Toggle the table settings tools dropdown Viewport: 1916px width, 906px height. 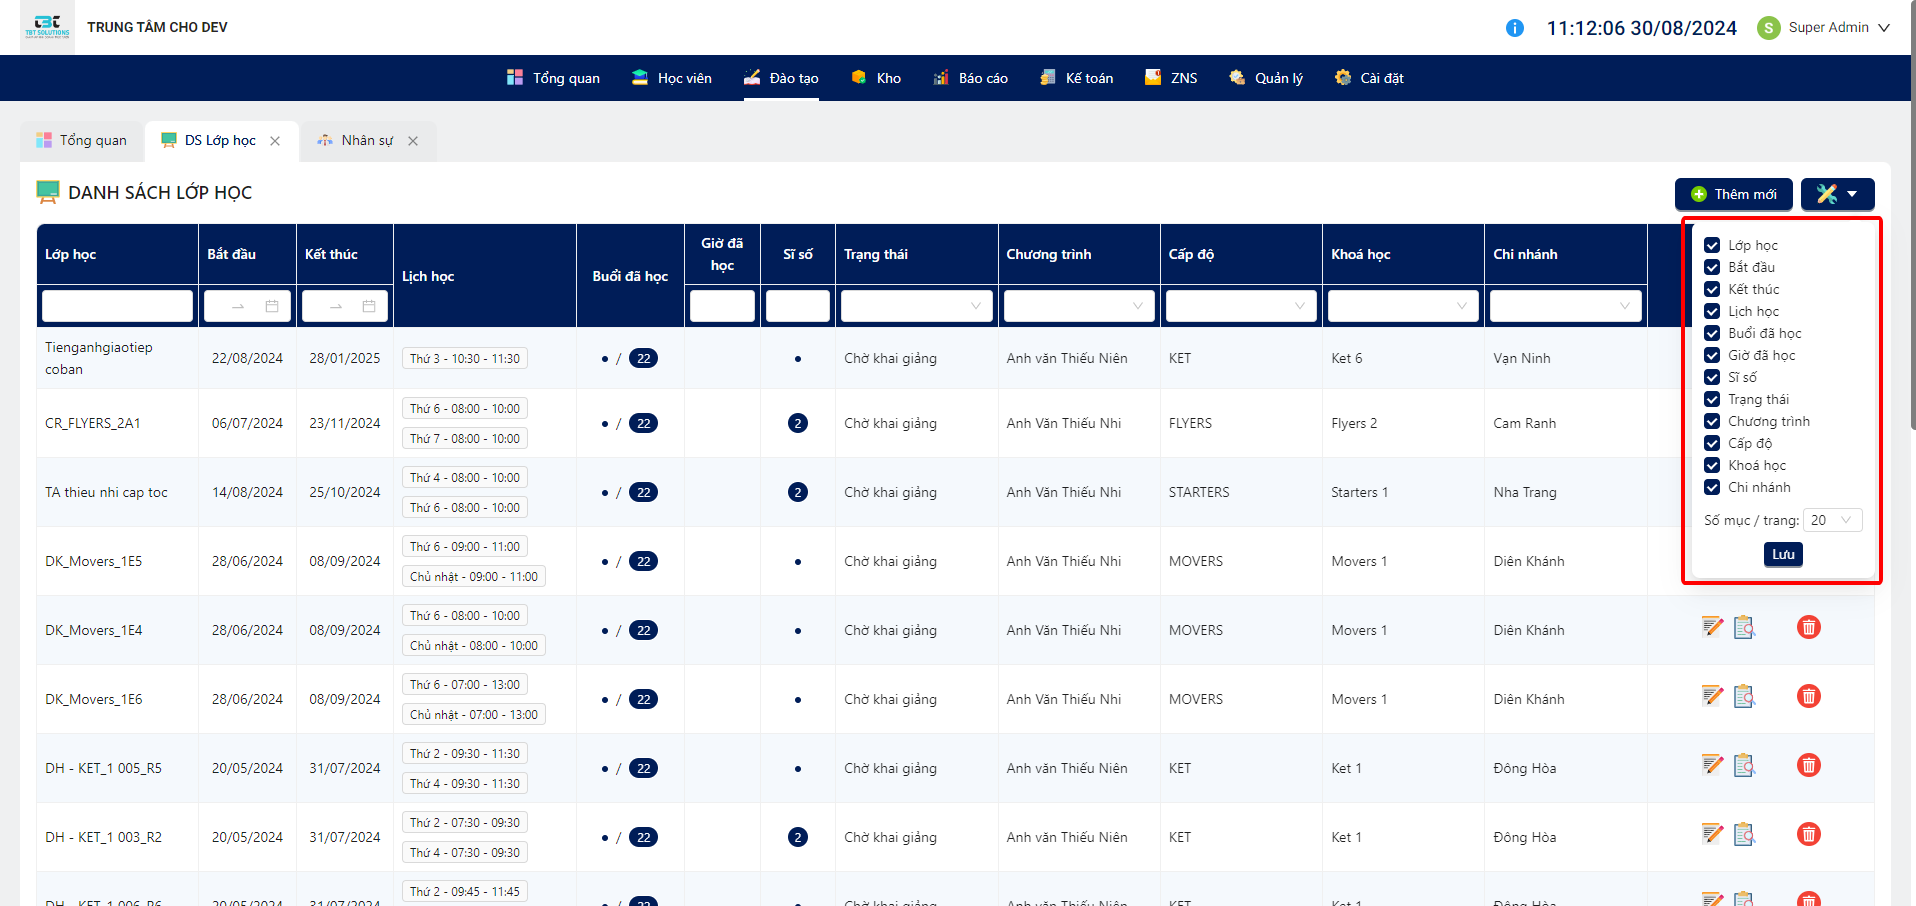point(1837,194)
